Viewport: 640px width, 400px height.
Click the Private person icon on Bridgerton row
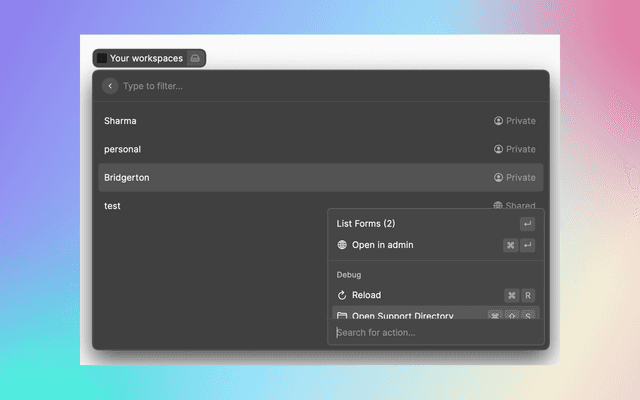498,177
